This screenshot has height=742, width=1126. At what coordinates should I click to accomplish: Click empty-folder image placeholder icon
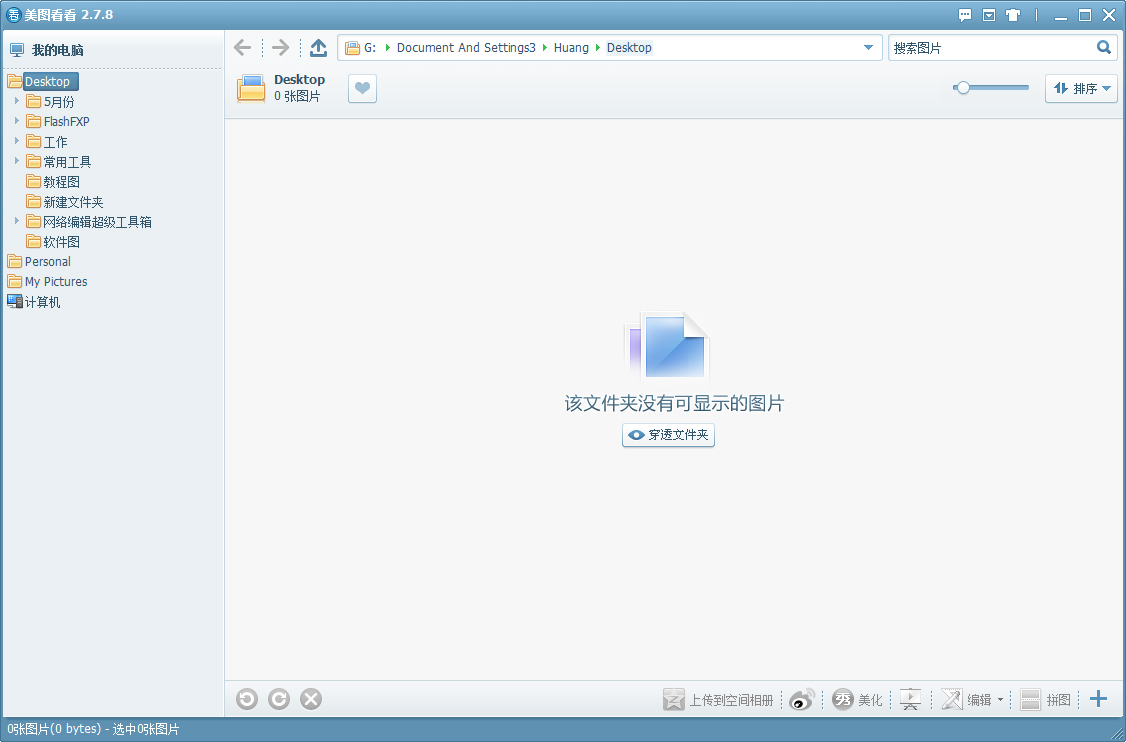coord(667,347)
